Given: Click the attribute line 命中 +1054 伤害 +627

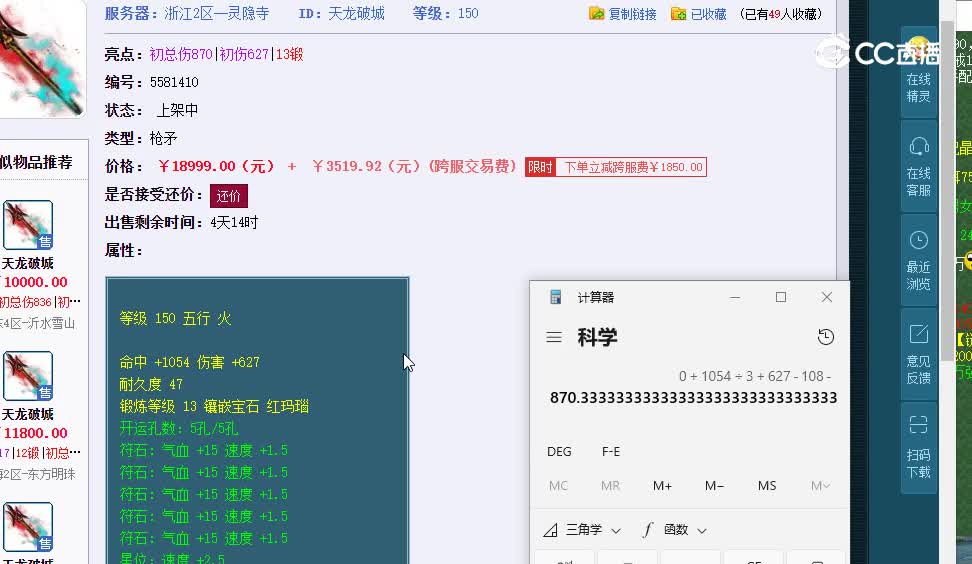Looking at the screenshot, I should [x=190, y=362].
